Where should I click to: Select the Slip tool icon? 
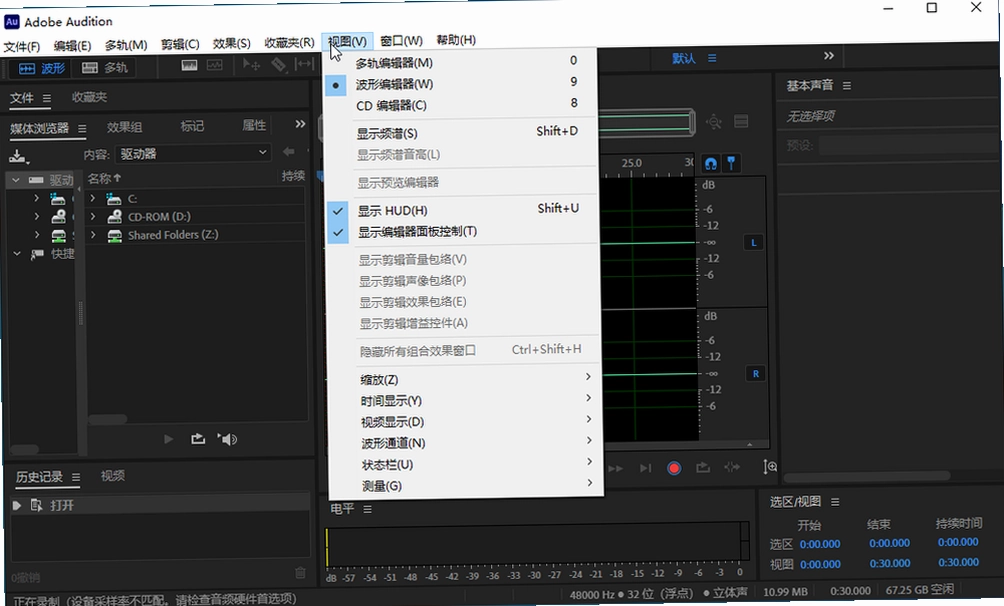tap(304, 64)
